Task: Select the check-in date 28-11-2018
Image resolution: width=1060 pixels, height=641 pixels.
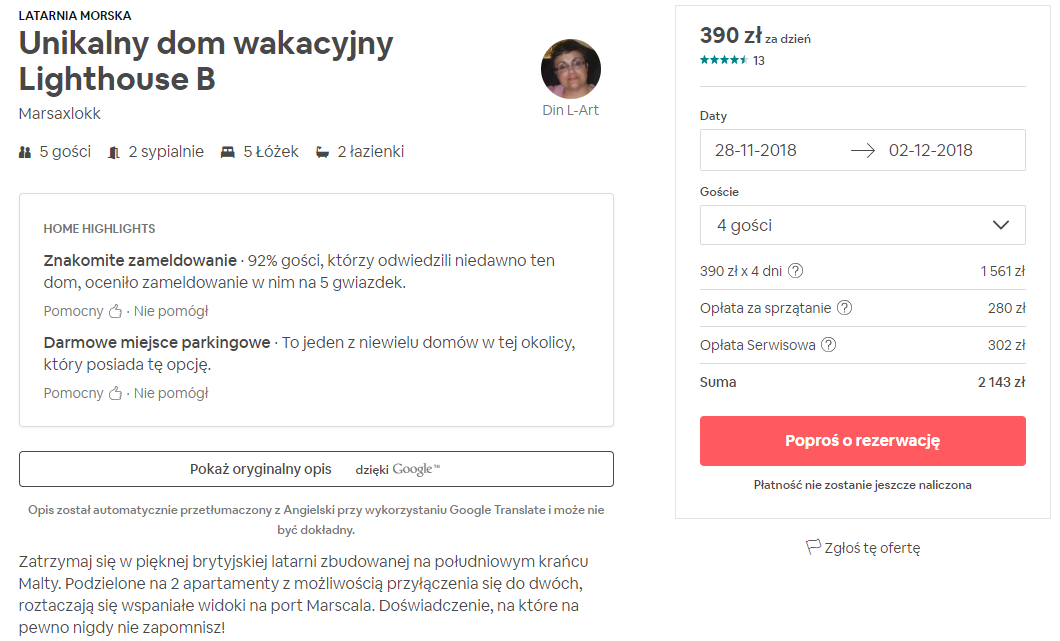Action: (756, 150)
